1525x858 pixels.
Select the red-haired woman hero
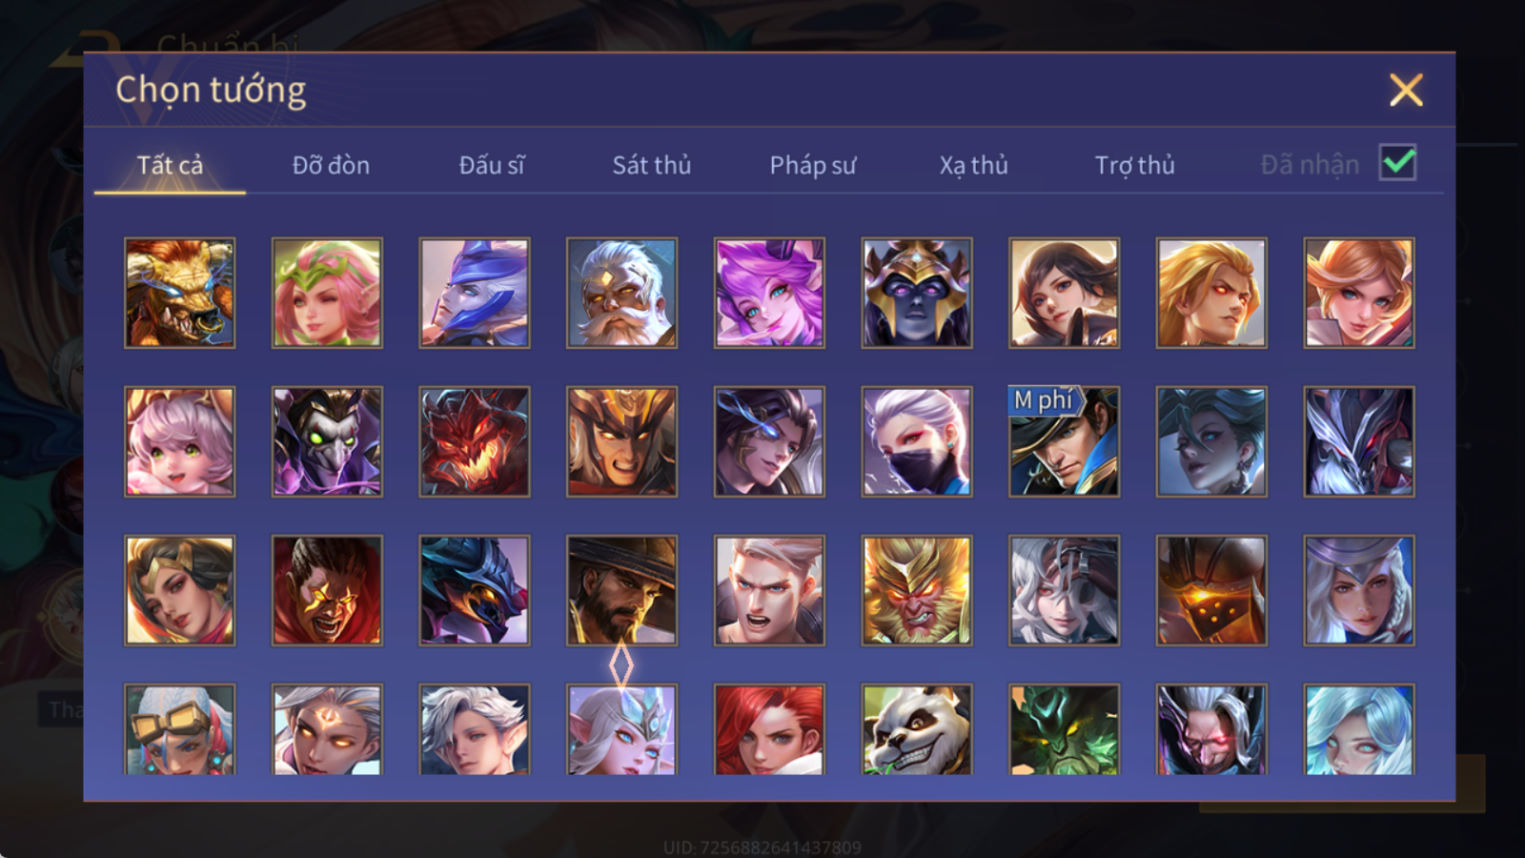769,730
